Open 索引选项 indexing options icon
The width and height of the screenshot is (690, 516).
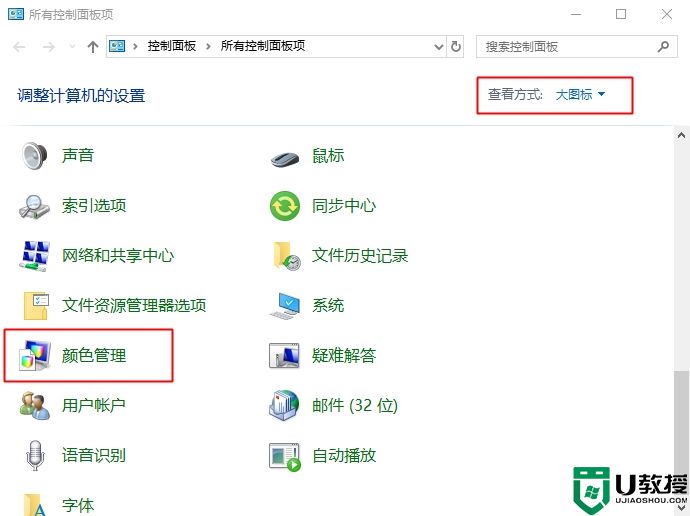pos(36,206)
